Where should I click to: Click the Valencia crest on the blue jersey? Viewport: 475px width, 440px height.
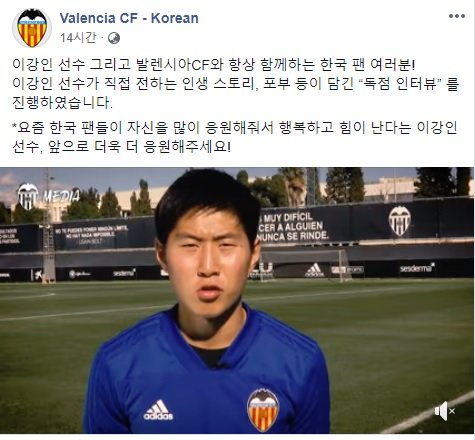point(263,410)
